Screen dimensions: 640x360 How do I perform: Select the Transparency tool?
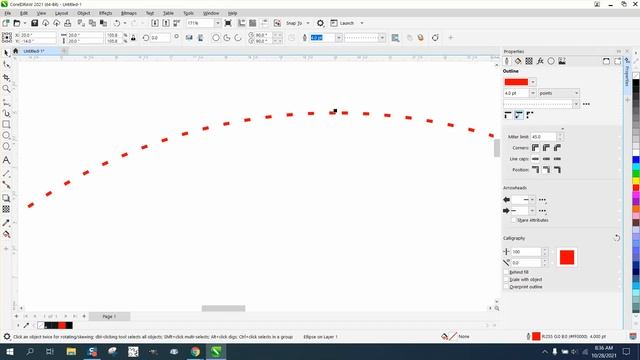(7, 209)
